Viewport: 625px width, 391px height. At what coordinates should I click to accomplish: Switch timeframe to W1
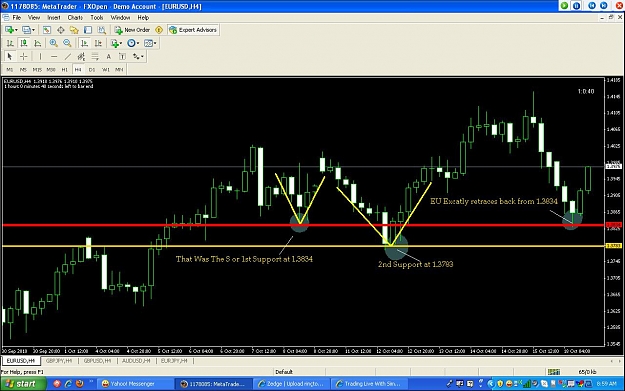click(106, 69)
